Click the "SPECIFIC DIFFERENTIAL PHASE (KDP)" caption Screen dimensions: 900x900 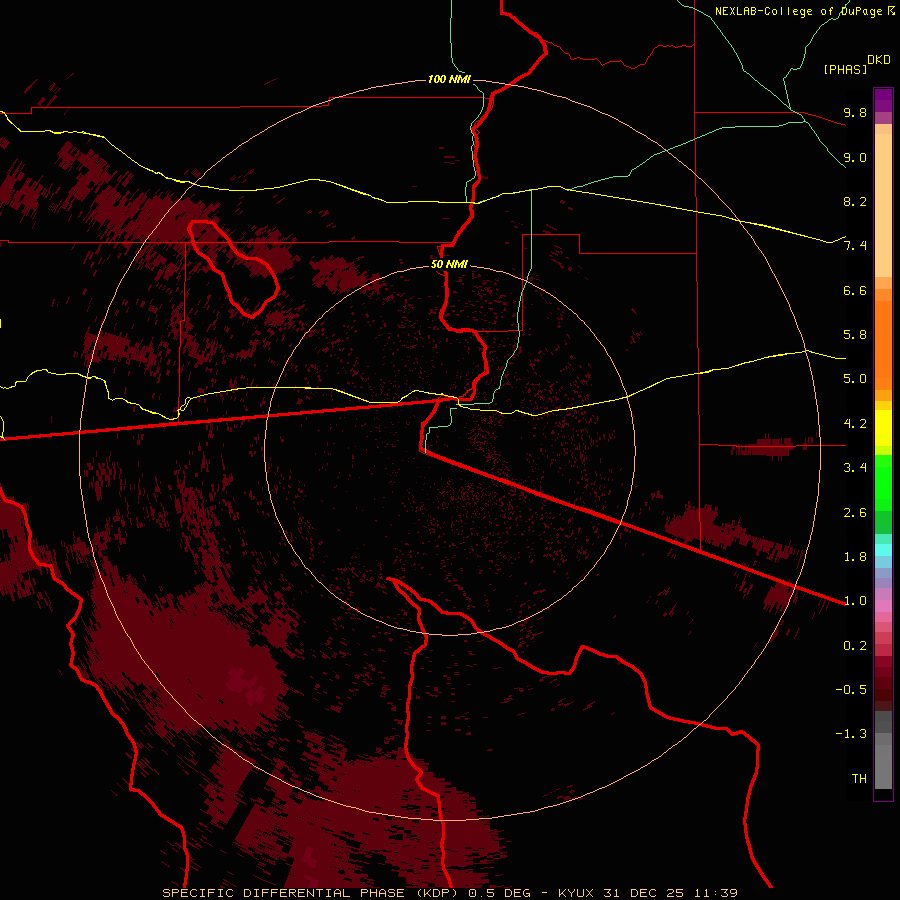[x=310, y=893]
